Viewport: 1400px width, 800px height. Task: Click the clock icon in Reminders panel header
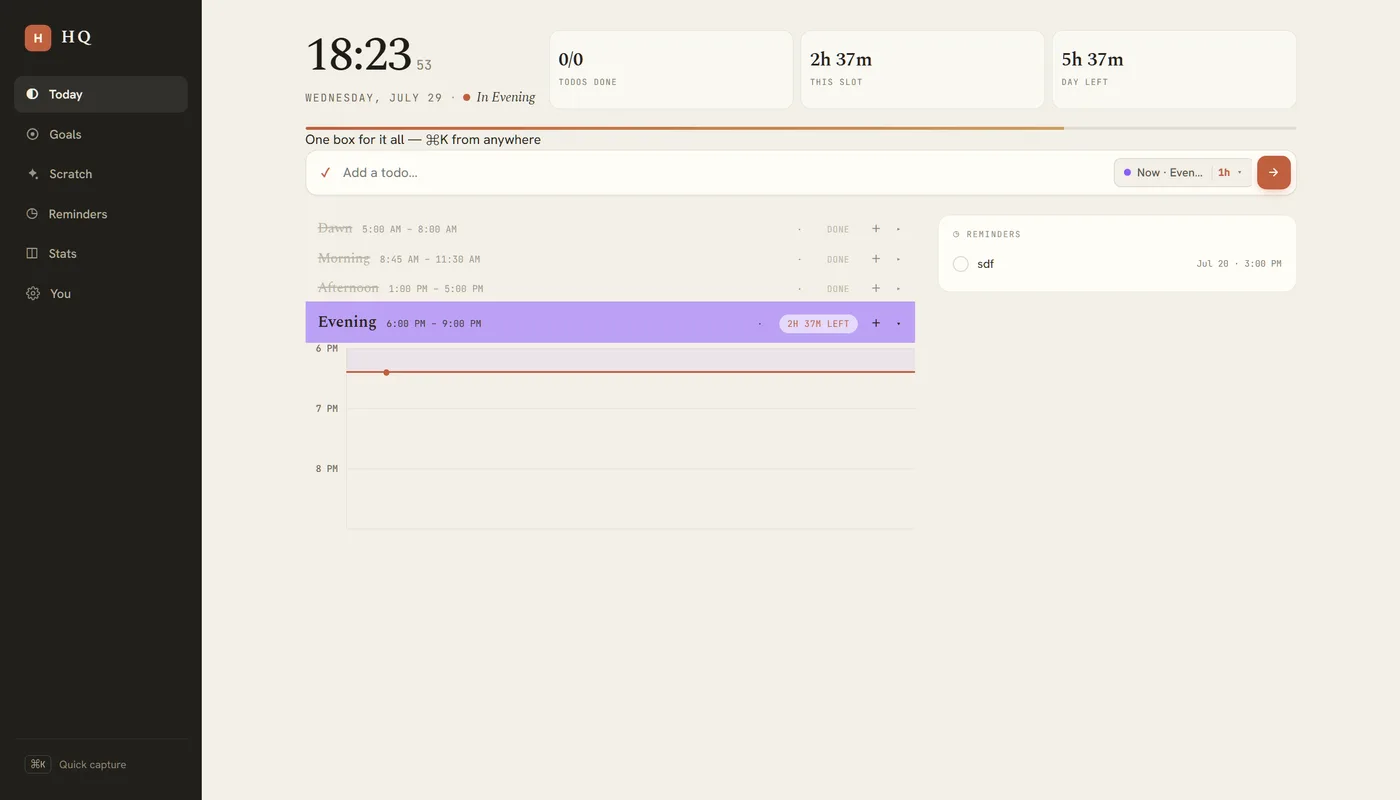956,234
